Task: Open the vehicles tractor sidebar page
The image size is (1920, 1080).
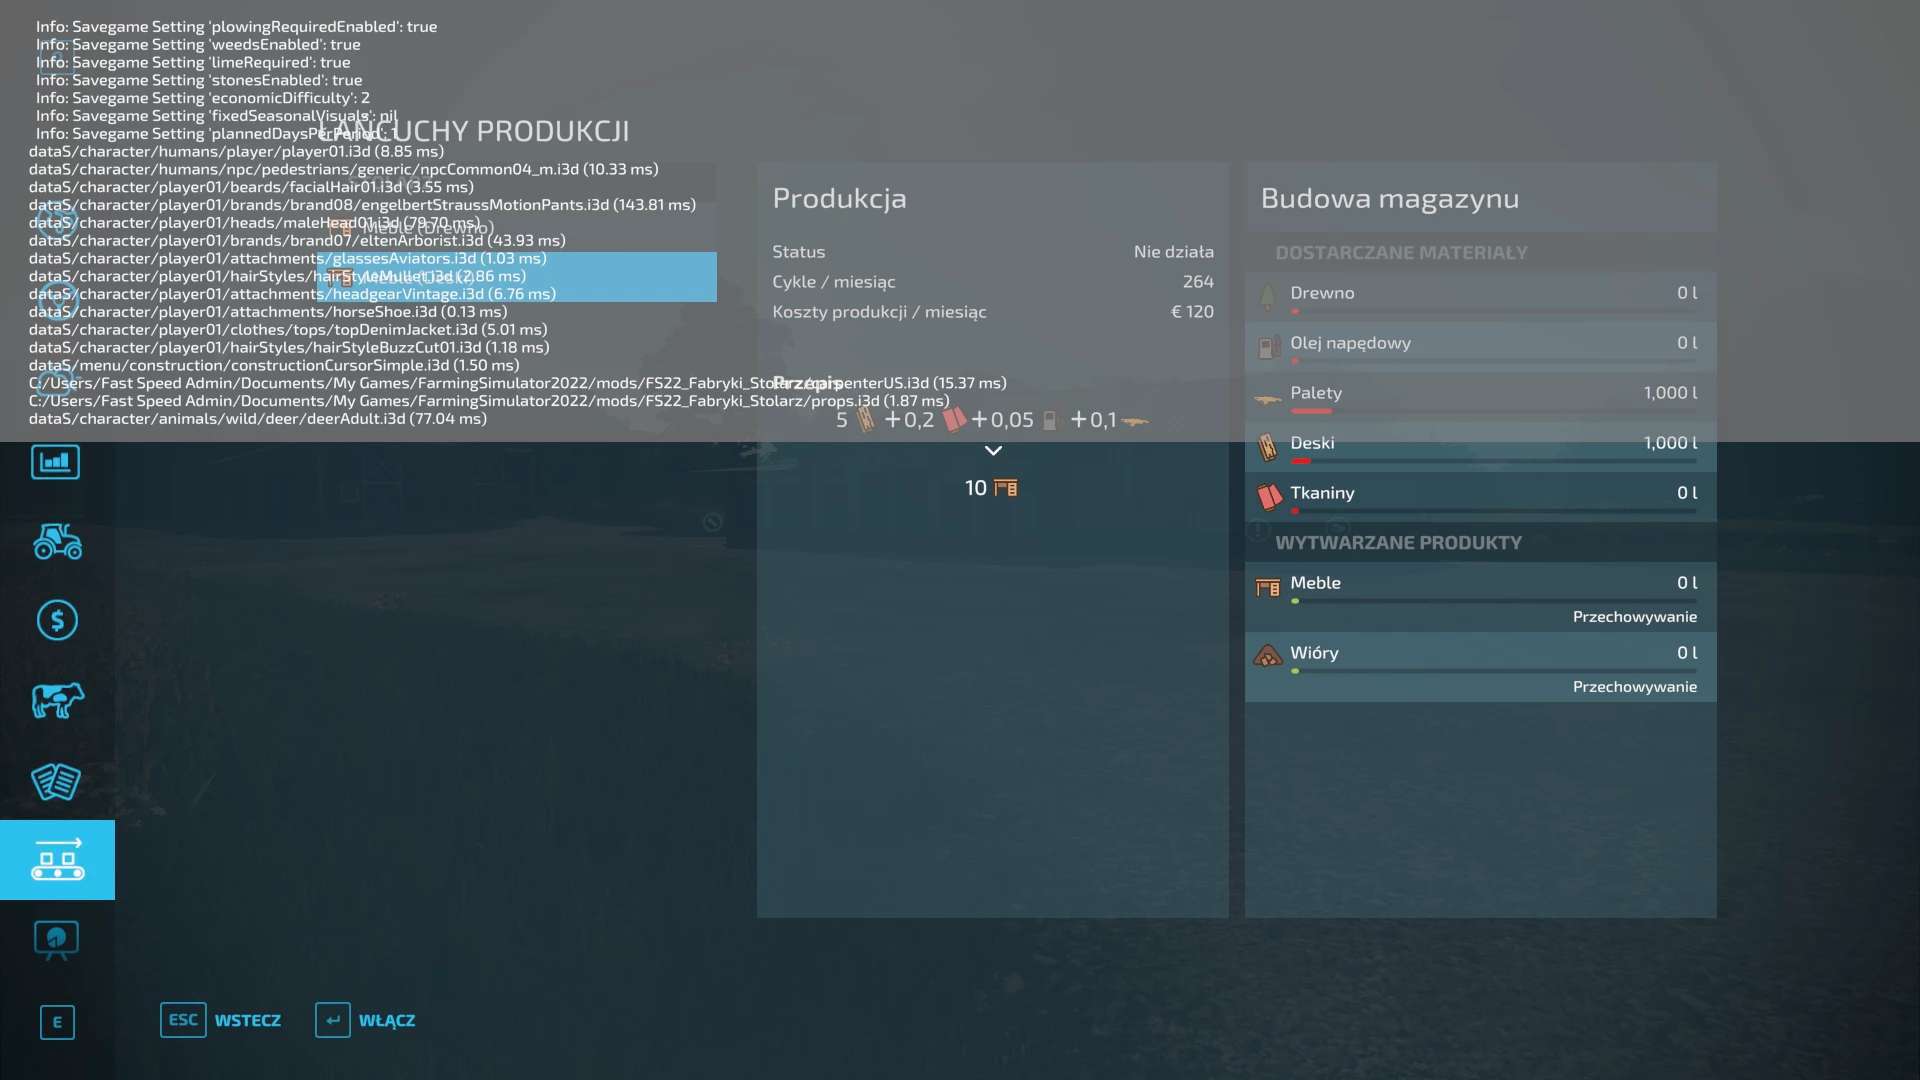Action: [57, 541]
